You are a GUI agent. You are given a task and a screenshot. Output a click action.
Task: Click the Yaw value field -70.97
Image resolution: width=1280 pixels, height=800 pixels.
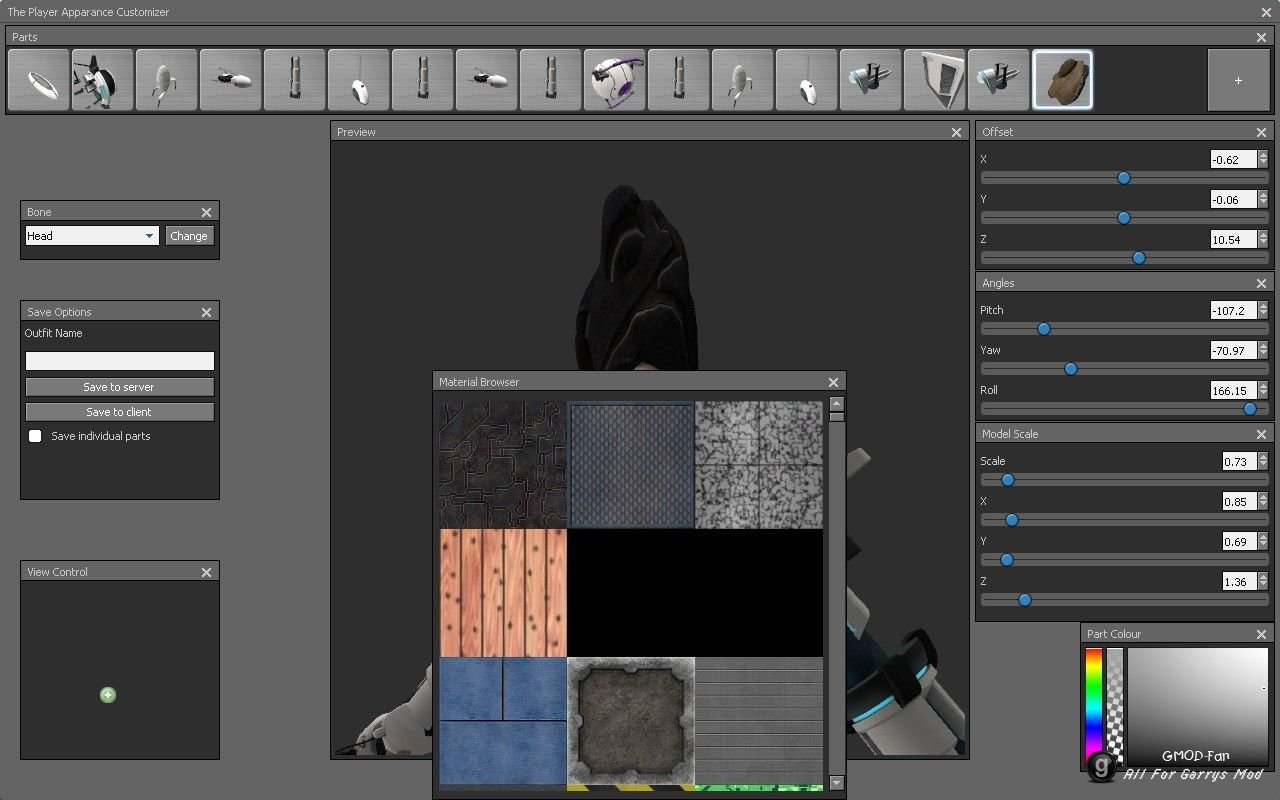[1233, 350]
